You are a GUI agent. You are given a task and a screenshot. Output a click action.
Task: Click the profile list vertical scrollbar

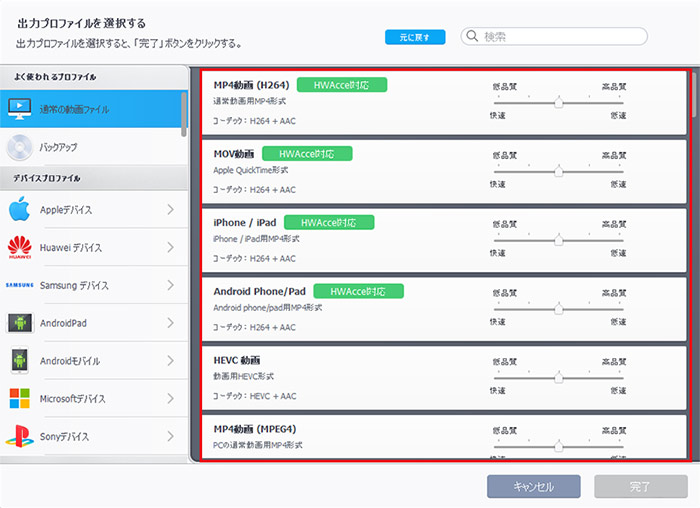695,95
